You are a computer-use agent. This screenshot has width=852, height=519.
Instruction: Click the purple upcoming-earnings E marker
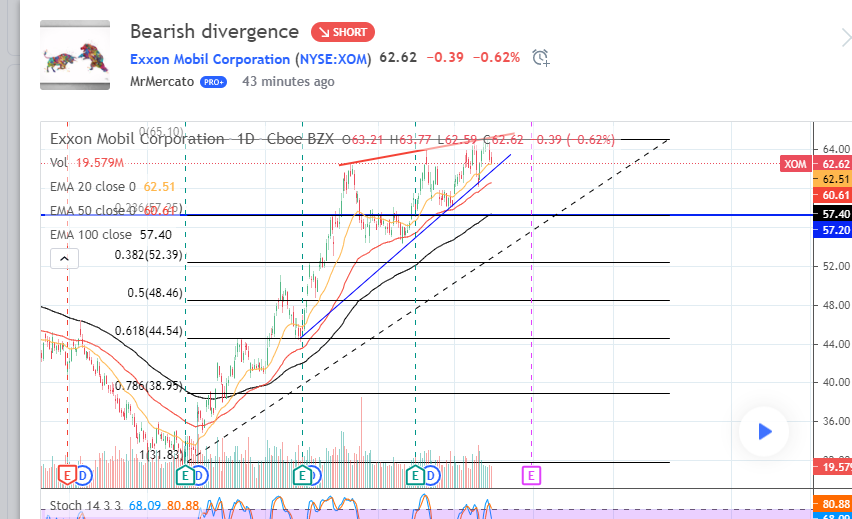(x=531, y=476)
